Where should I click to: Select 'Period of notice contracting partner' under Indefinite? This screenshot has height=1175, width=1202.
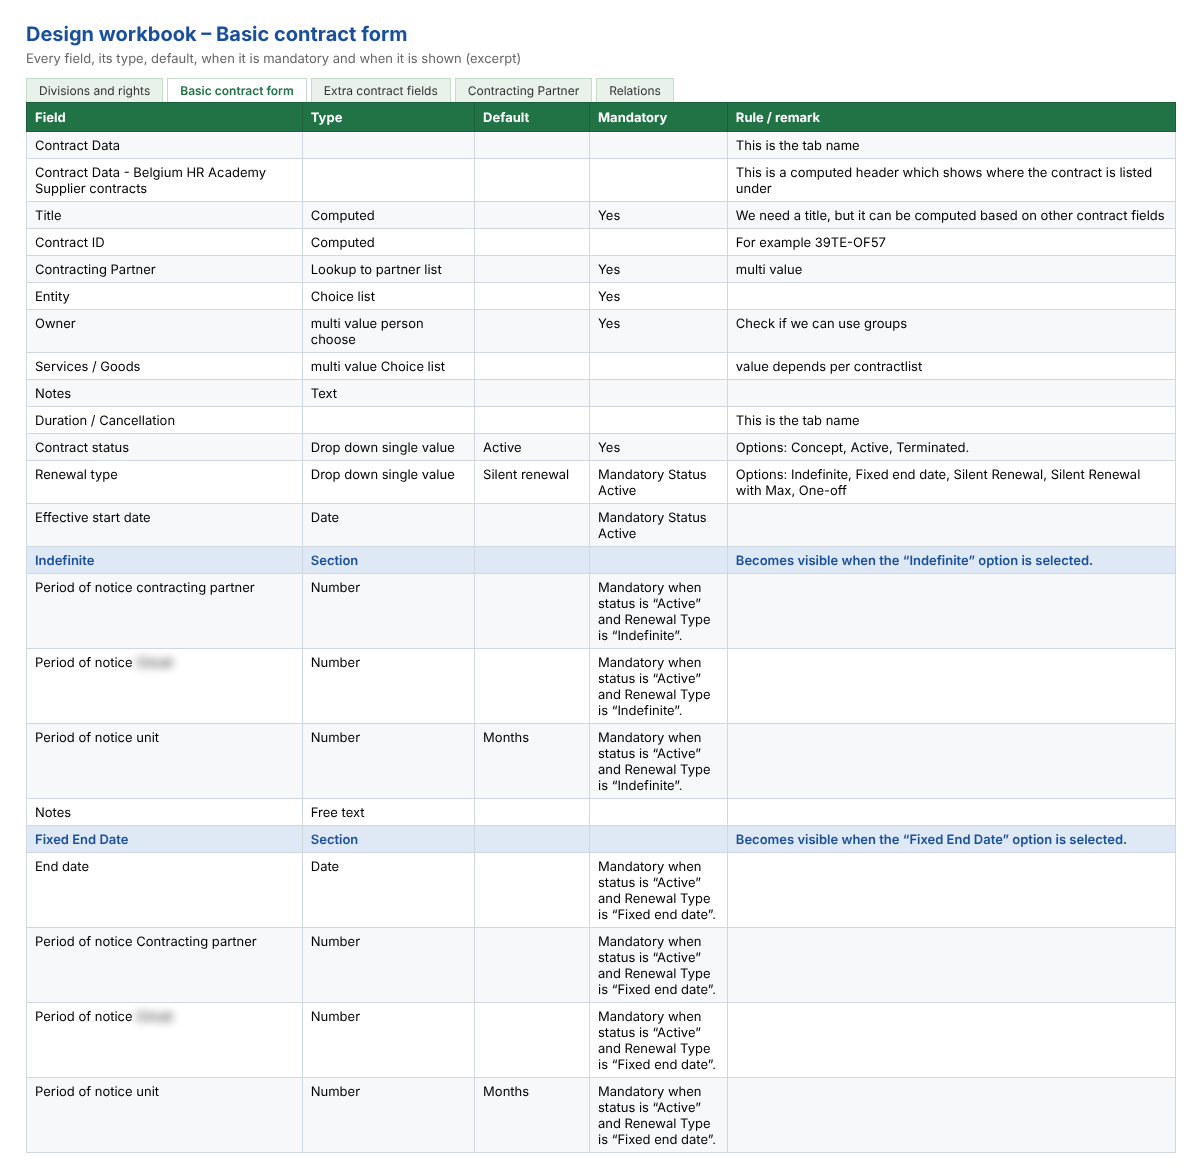(164, 611)
